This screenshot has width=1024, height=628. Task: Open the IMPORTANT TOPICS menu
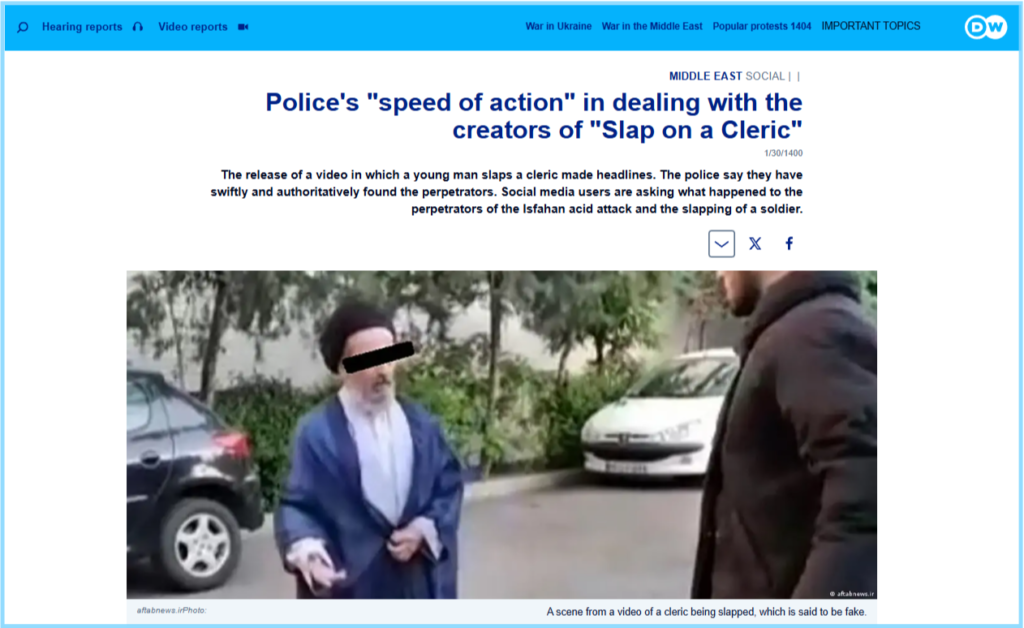[870, 26]
